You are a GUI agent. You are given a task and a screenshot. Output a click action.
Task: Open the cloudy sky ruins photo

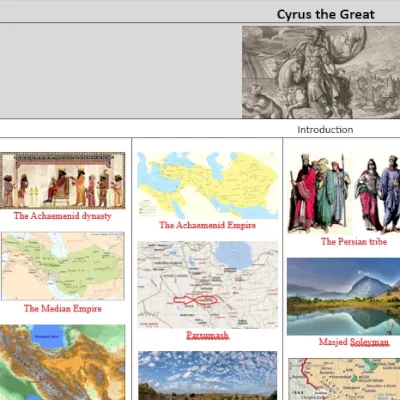tap(207, 375)
